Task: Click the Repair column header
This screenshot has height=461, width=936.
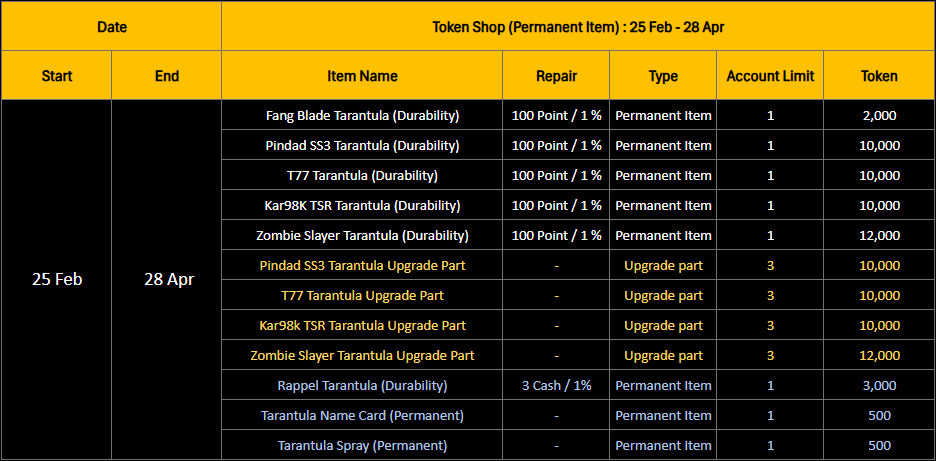Action: 556,76
